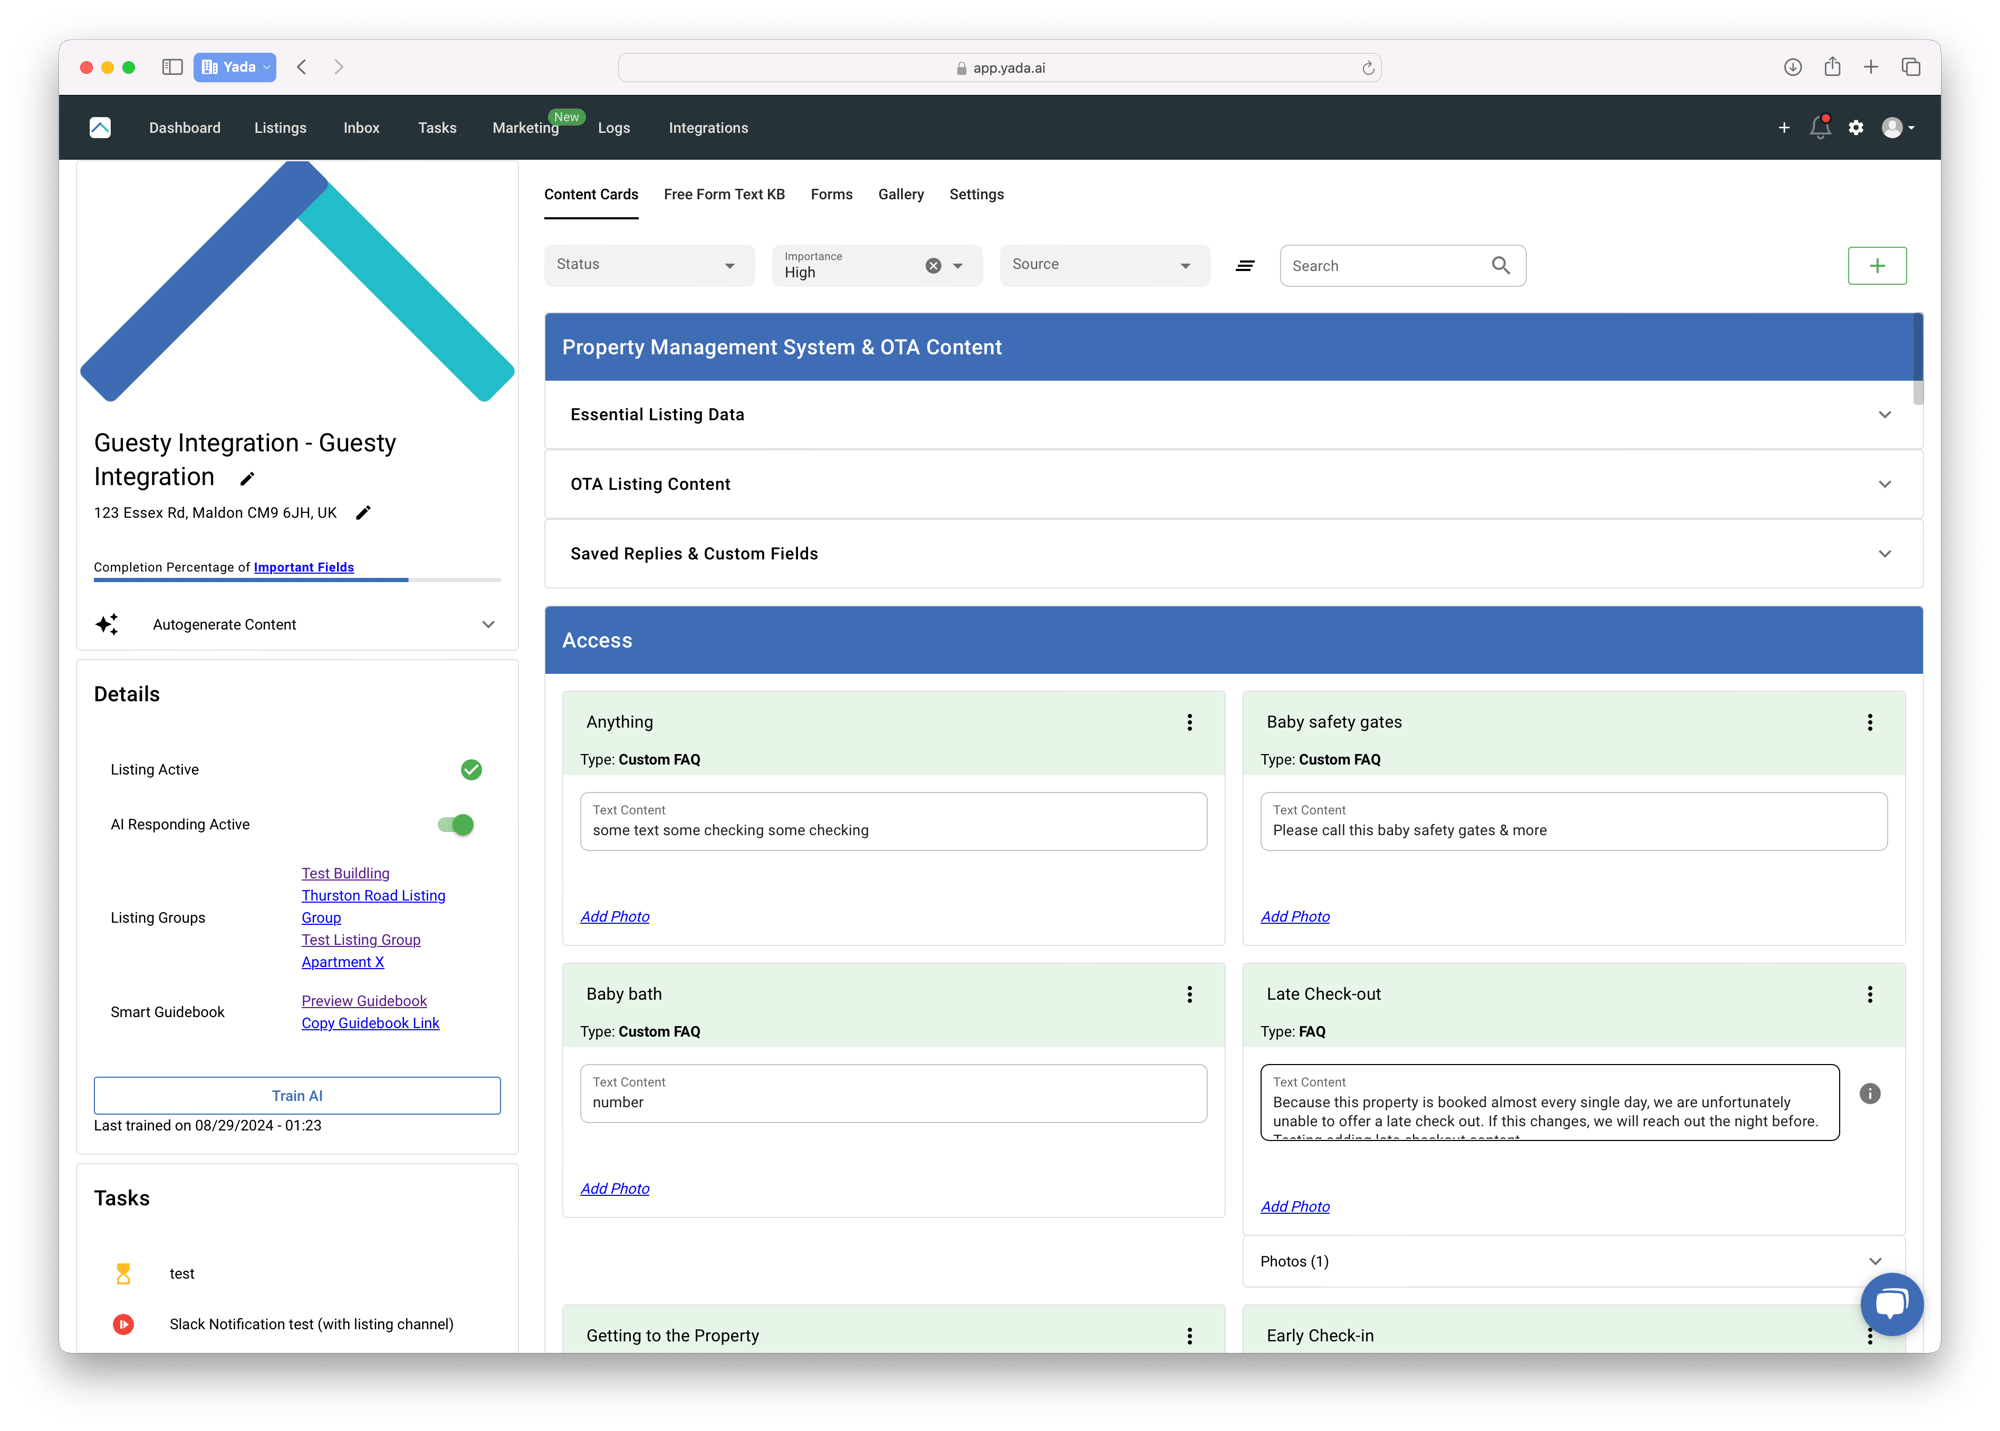Switch to the Settings tab
The image size is (2000, 1431).
[978, 194]
